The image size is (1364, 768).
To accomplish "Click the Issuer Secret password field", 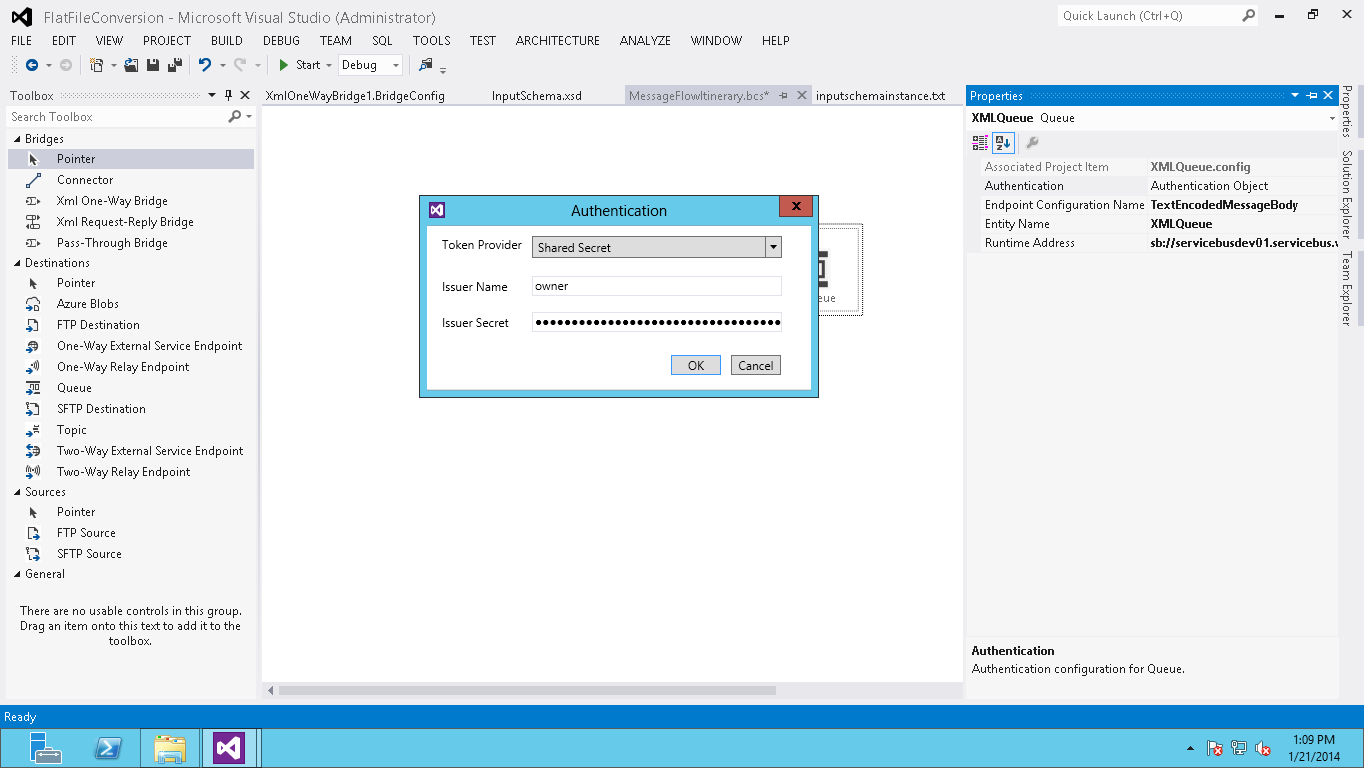I will click(657, 322).
